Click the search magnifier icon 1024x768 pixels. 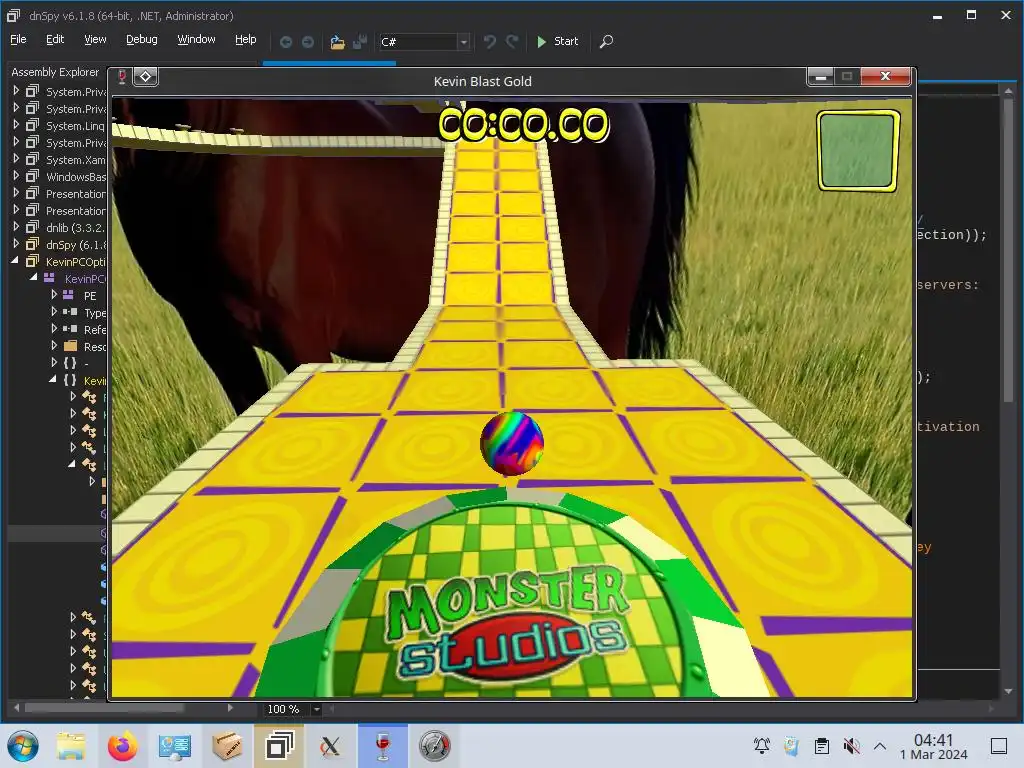(606, 42)
